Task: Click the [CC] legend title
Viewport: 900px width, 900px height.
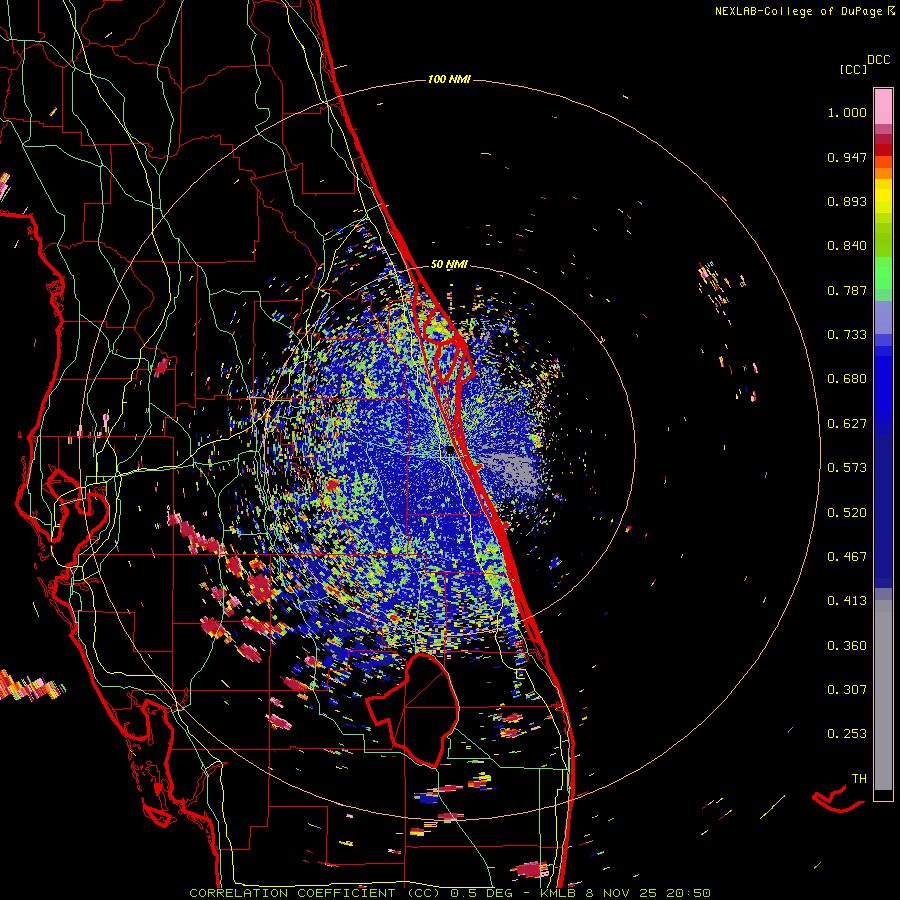Action: tap(853, 69)
